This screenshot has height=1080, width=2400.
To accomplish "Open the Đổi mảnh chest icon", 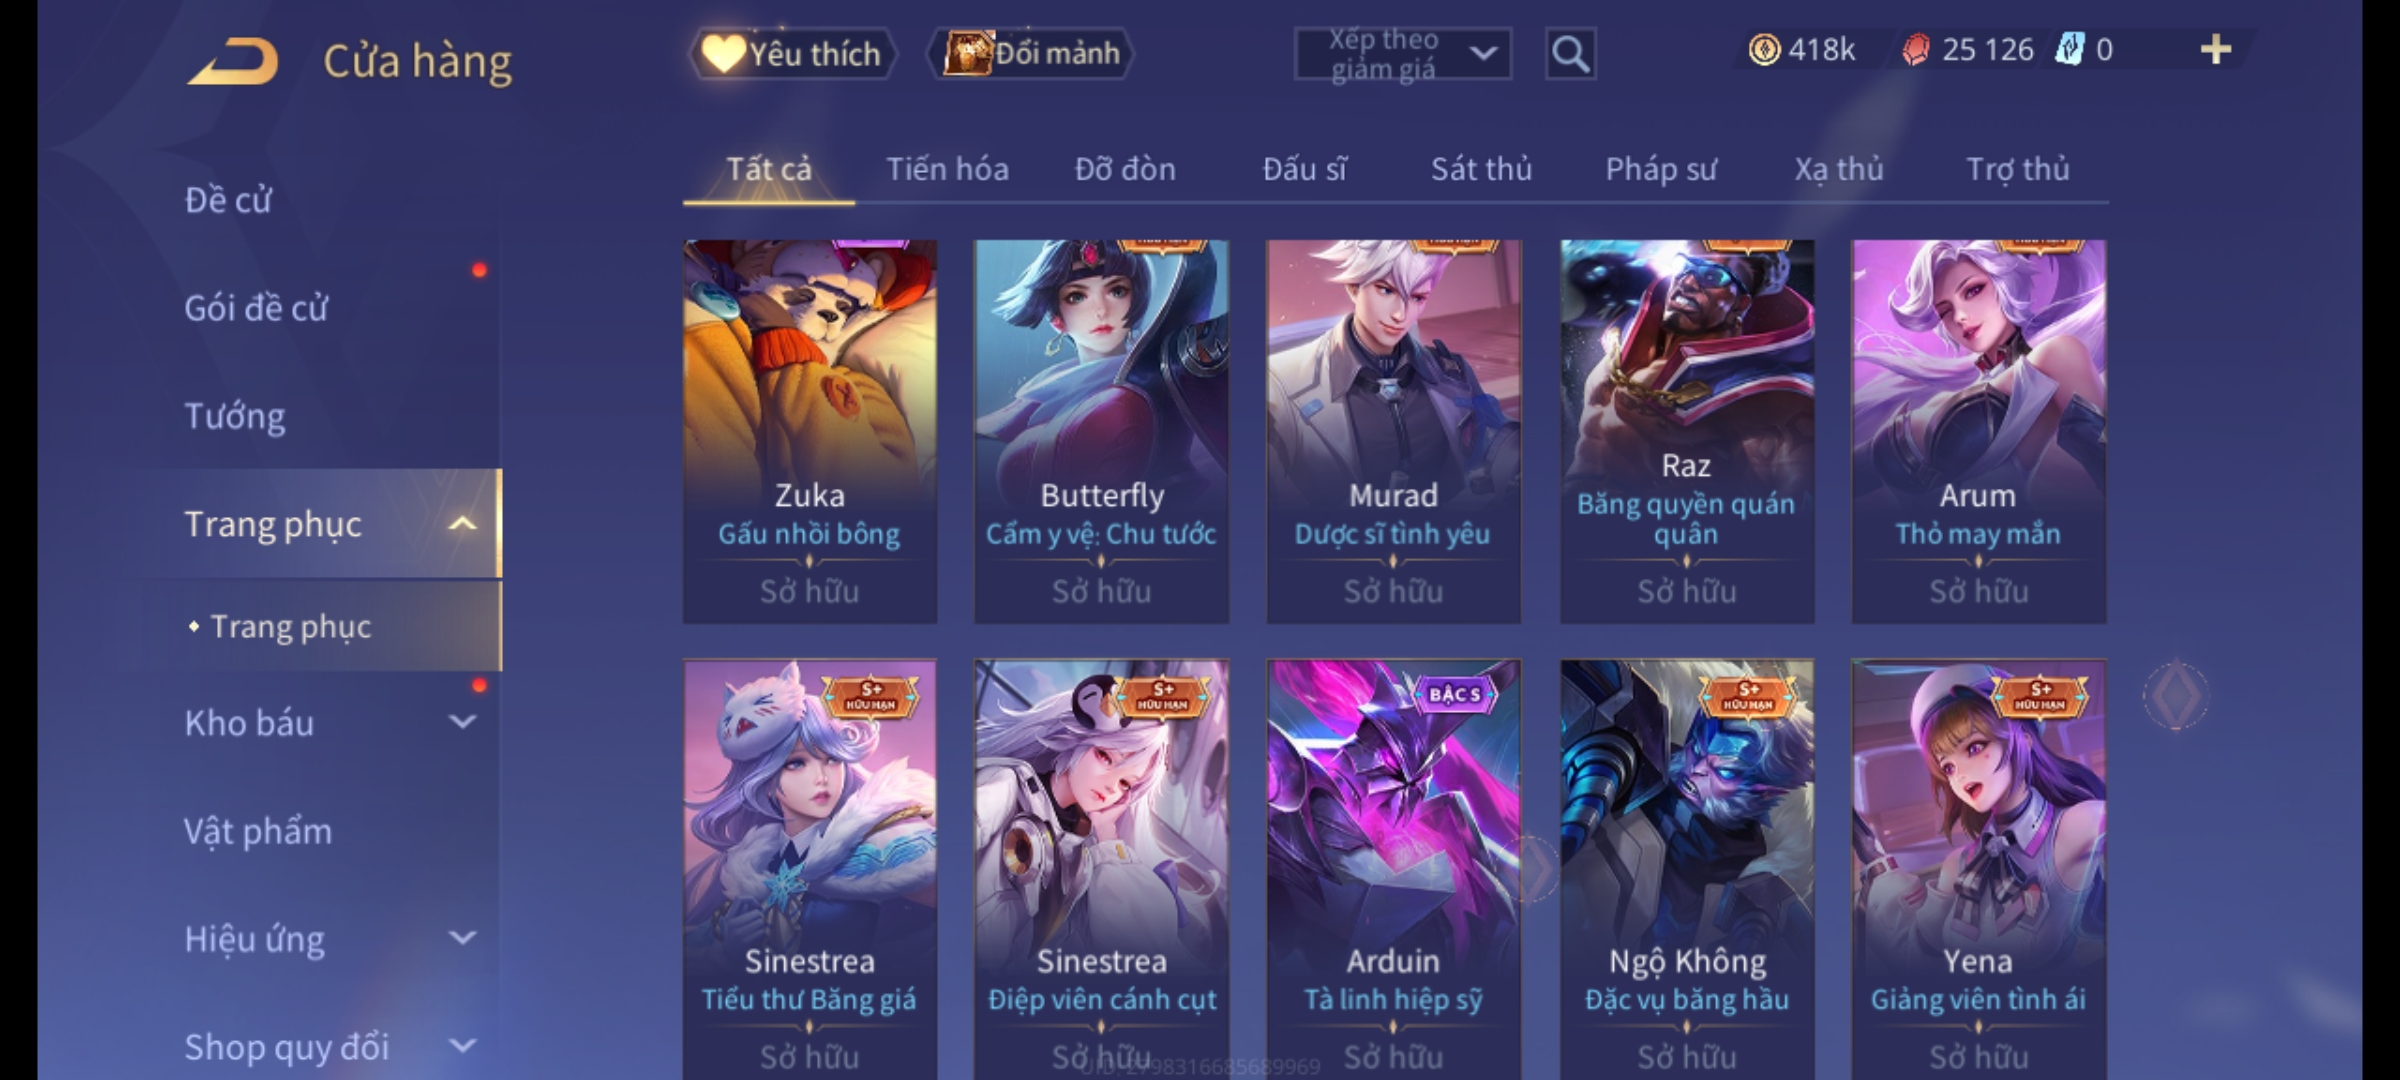I will point(968,53).
